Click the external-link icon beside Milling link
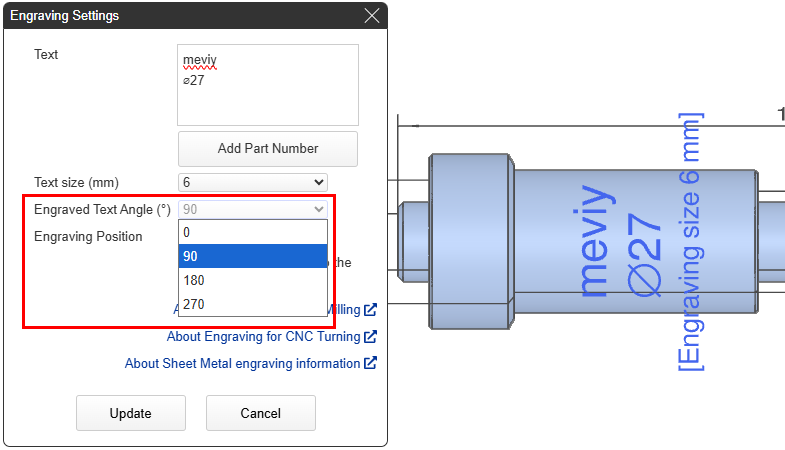 coord(370,310)
